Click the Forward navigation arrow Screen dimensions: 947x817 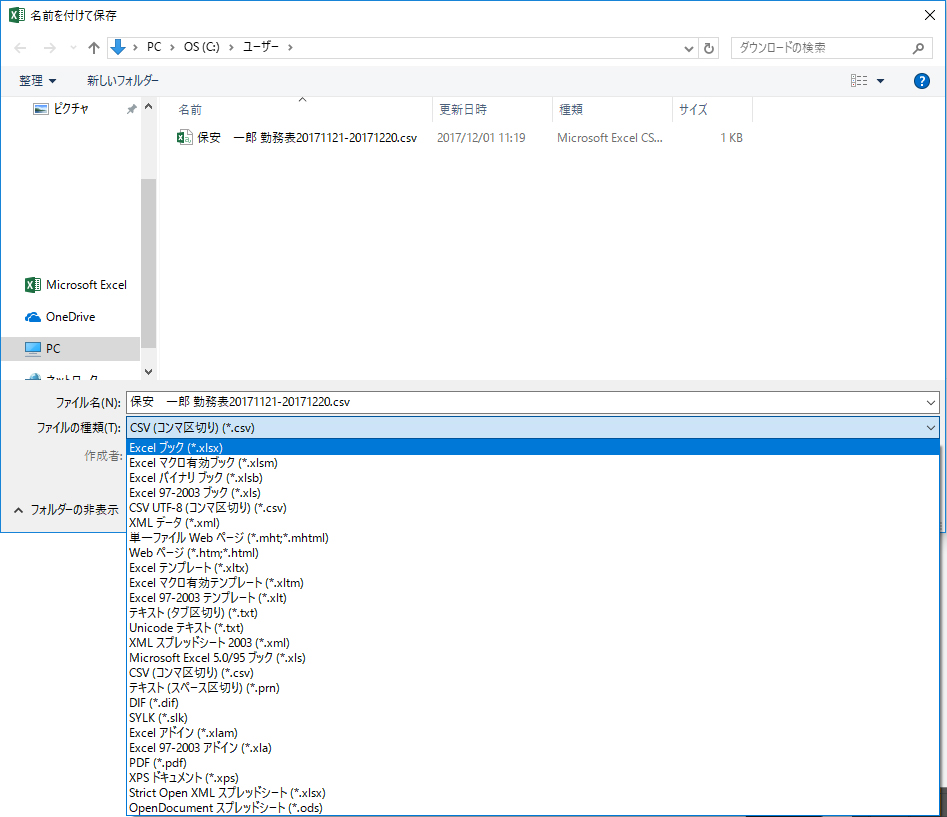(50, 48)
